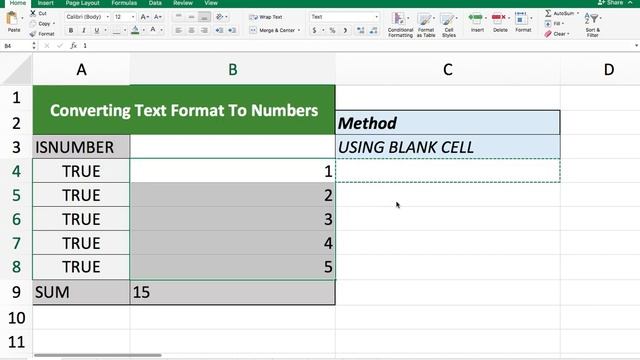This screenshot has width=640, height=360.
Task: Apply percent style format
Action: pos(332,30)
